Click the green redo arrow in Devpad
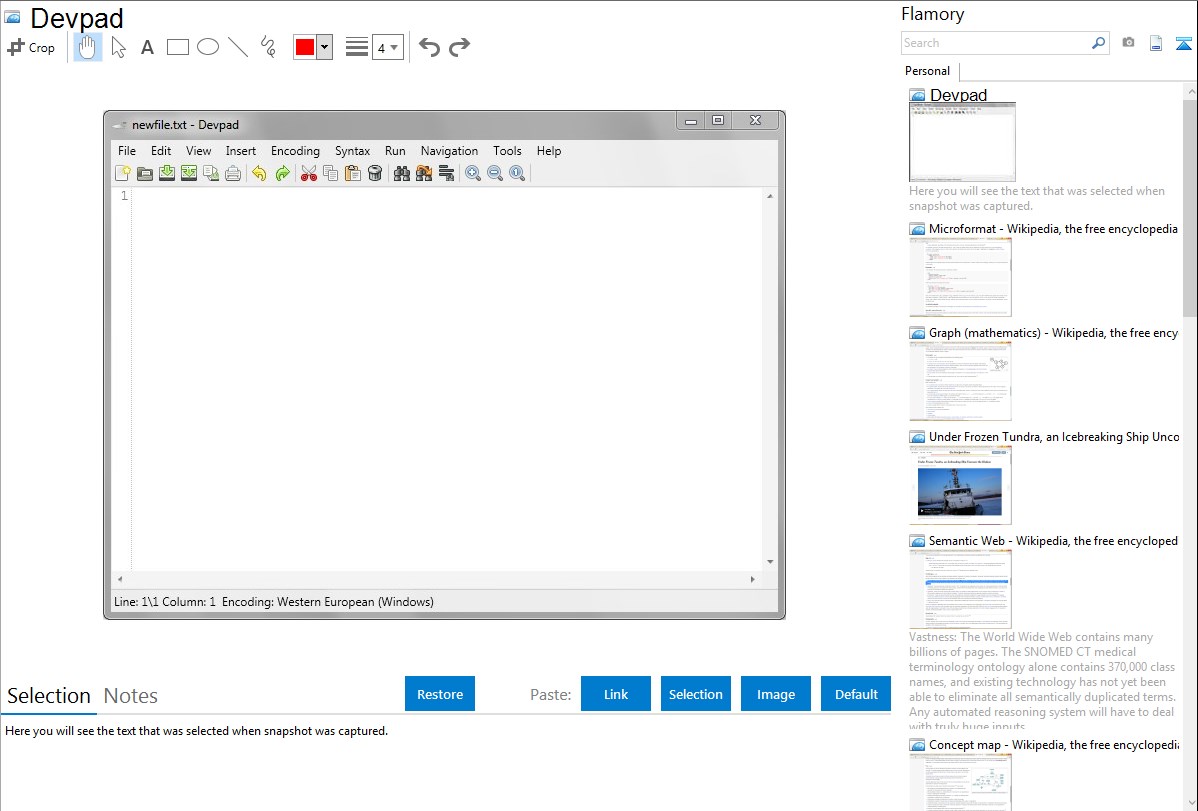The image size is (1198, 811). pyautogui.click(x=283, y=174)
